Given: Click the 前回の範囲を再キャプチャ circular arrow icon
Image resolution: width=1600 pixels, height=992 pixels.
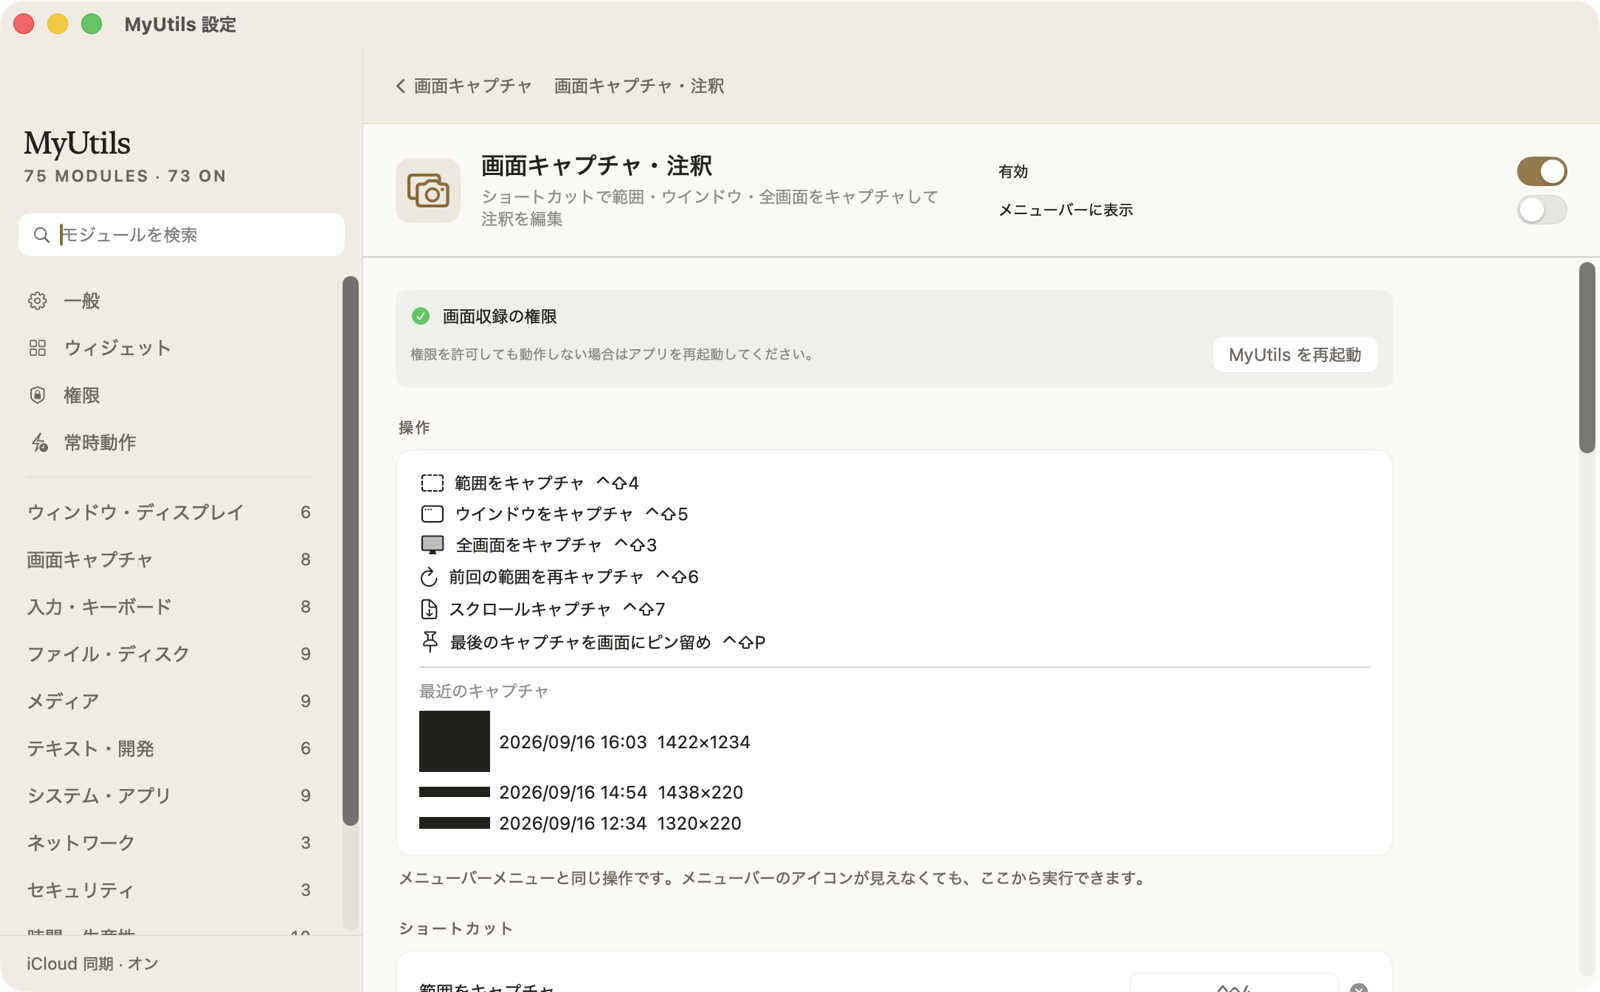Looking at the screenshot, I should [429, 577].
